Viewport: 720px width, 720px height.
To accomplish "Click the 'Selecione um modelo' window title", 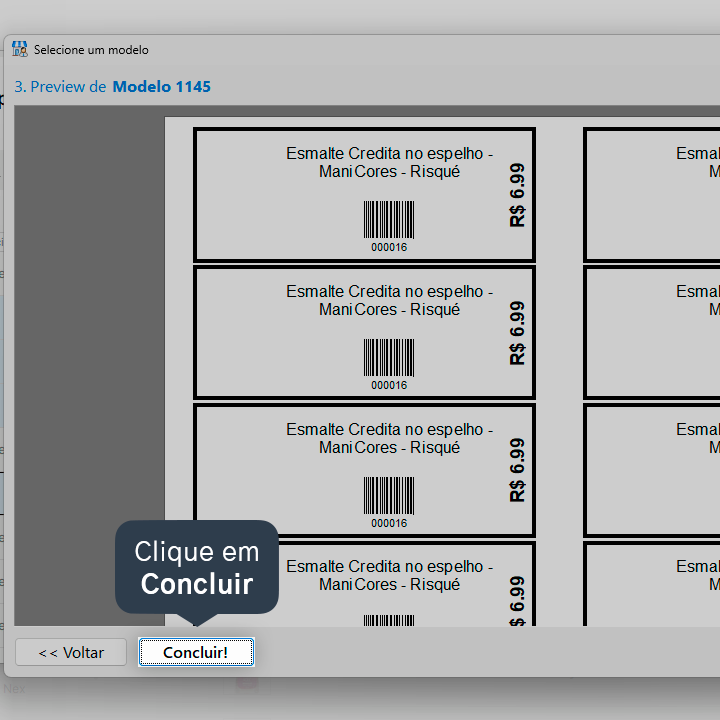I will pos(91,50).
